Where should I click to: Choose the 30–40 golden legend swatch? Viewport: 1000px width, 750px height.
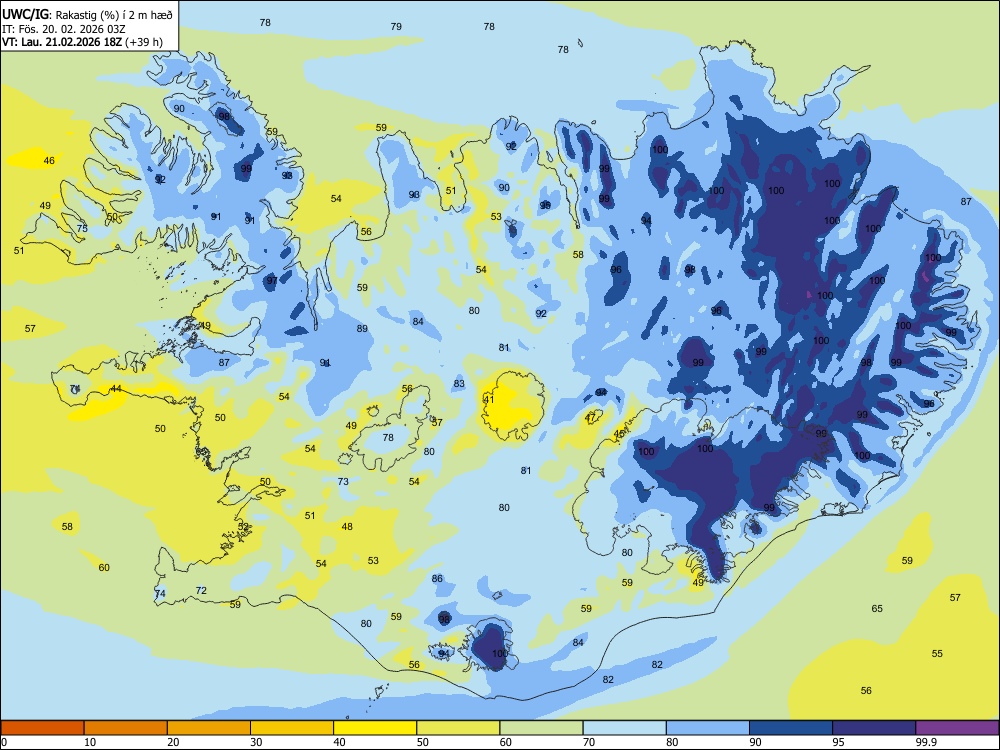coord(292,728)
